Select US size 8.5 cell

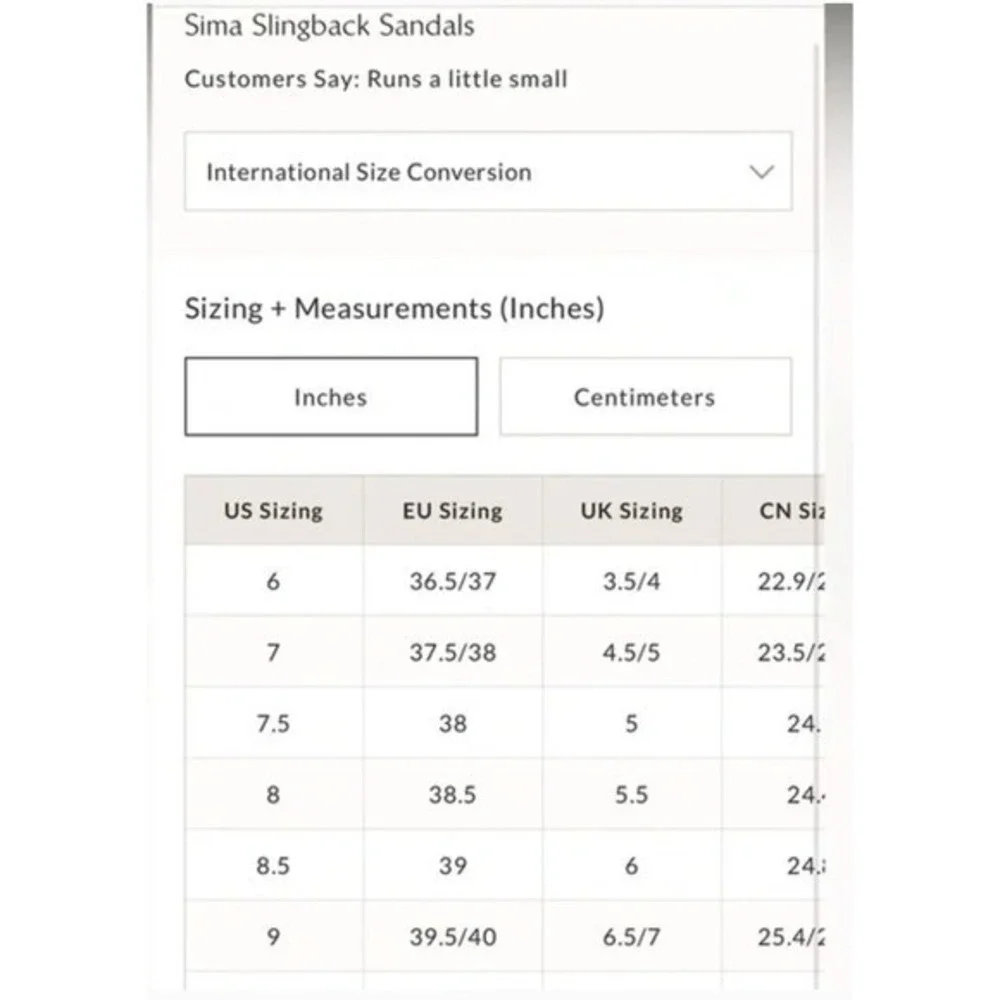tap(274, 865)
